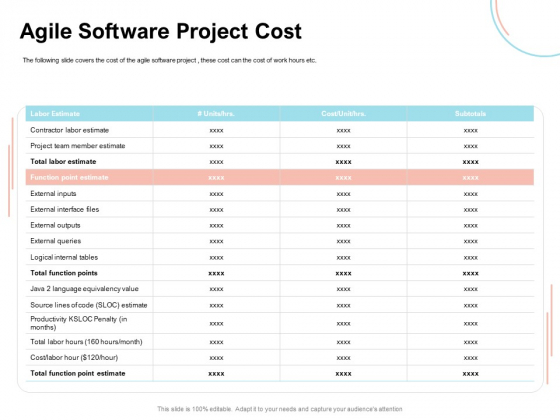Image resolution: width=560 pixels, height=420 pixels.
Task: Select Cost/Unit value for Java 2 language equivalency
Action: (344, 289)
